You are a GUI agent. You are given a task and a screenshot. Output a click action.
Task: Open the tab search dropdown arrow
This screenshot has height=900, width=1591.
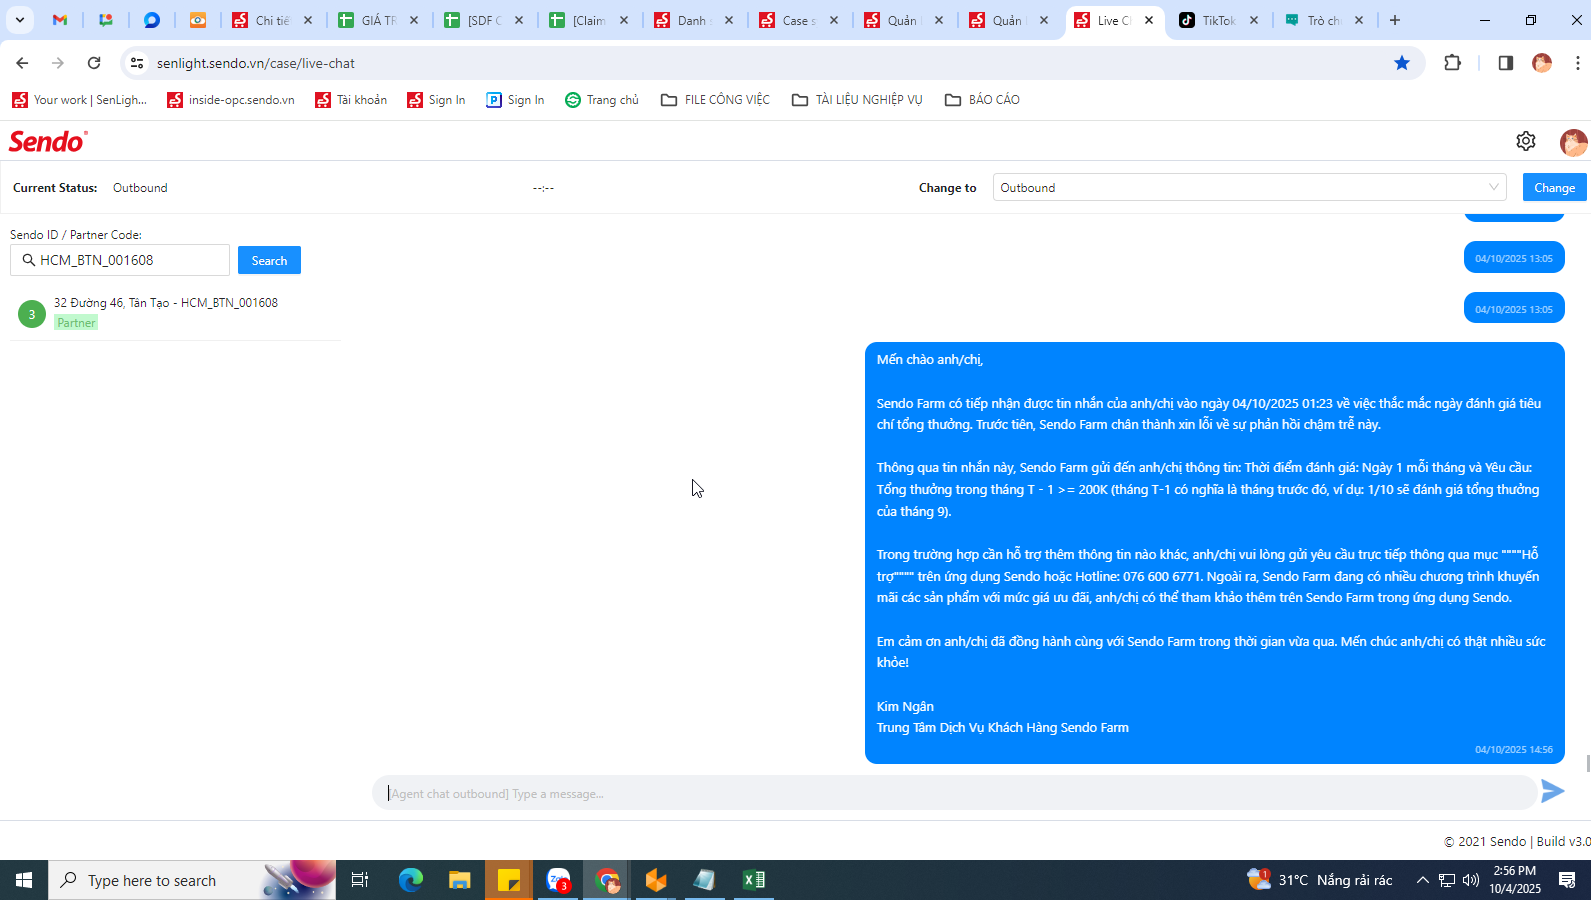click(19, 20)
